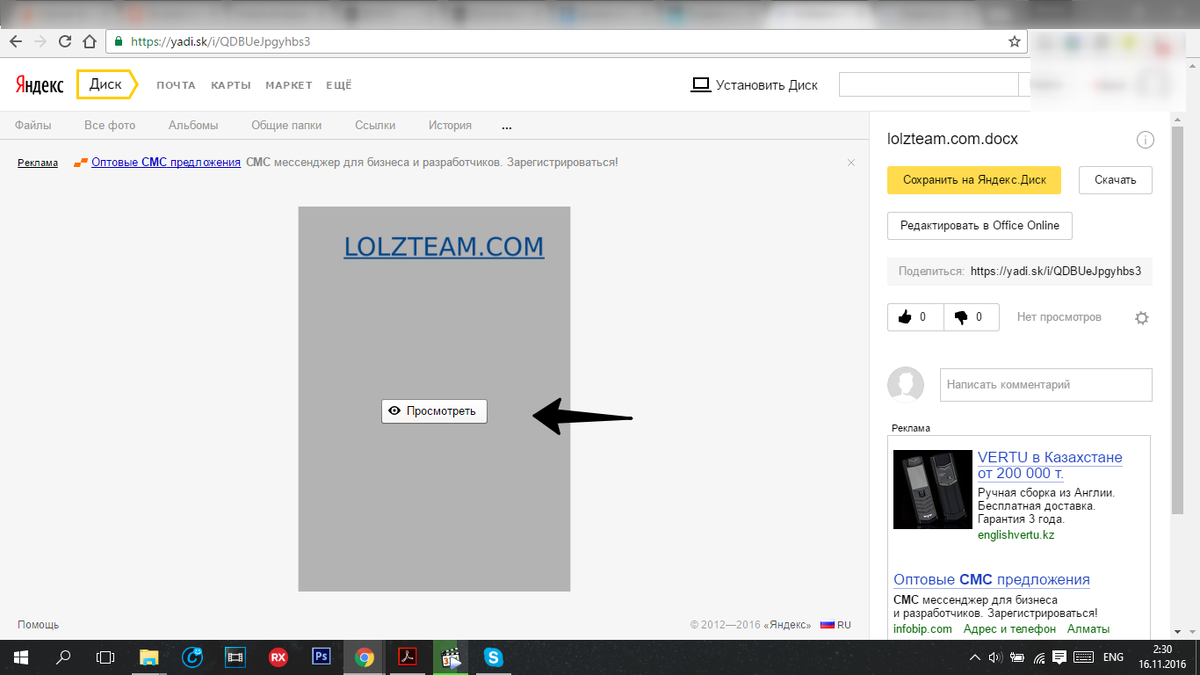The image size is (1200, 675).
Task: Open Photoshop from the taskbar
Action: tap(321, 658)
